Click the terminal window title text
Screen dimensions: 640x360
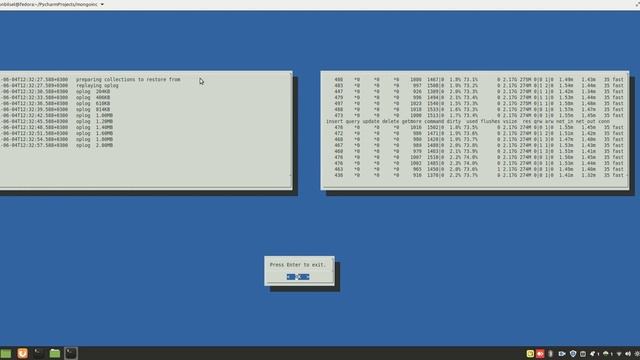[x=49, y=4]
